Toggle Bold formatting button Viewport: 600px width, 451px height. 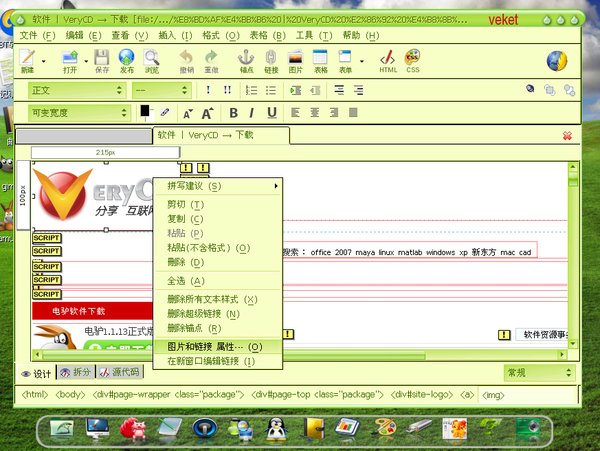click(x=233, y=113)
